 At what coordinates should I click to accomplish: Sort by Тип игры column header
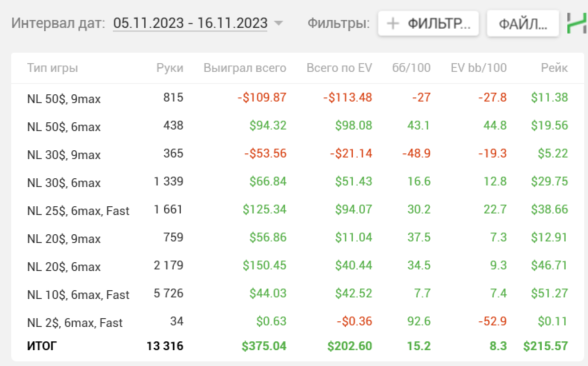pyautogui.click(x=52, y=68)
